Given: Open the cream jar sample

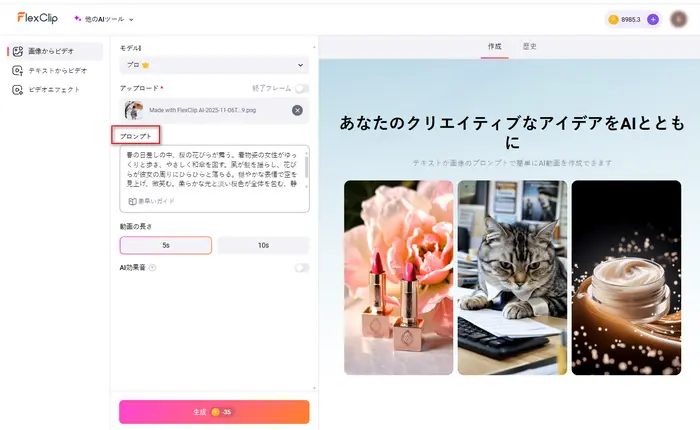Looking at the screenshot, I should coord(626,278).
